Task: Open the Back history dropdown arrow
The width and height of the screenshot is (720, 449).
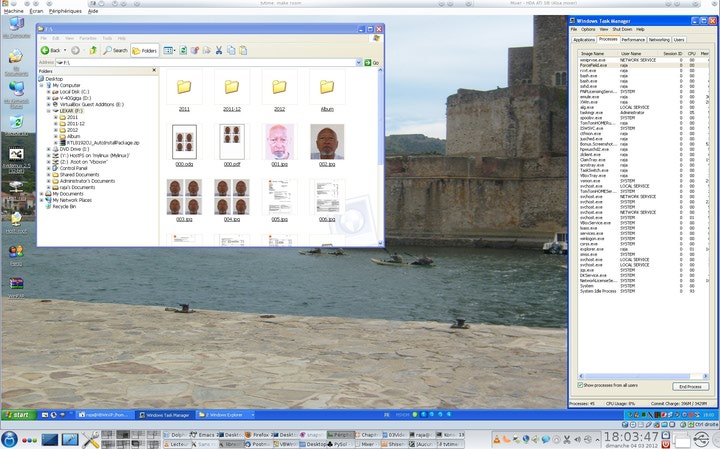Action: click(65, 51)
